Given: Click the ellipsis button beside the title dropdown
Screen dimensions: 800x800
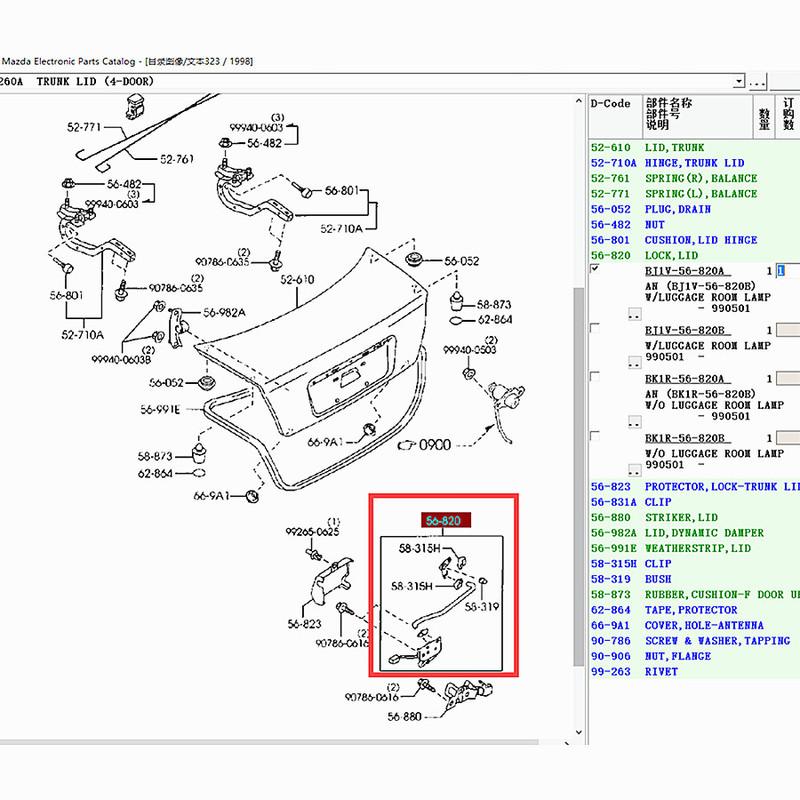Looking at the screenshot, I should (x=758, y=82).
